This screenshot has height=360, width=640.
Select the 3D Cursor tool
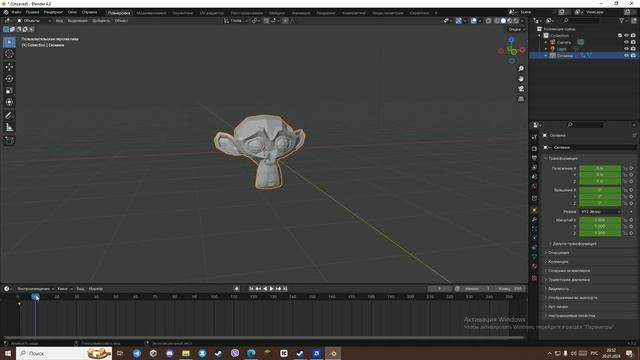click(x=9, y=54)
